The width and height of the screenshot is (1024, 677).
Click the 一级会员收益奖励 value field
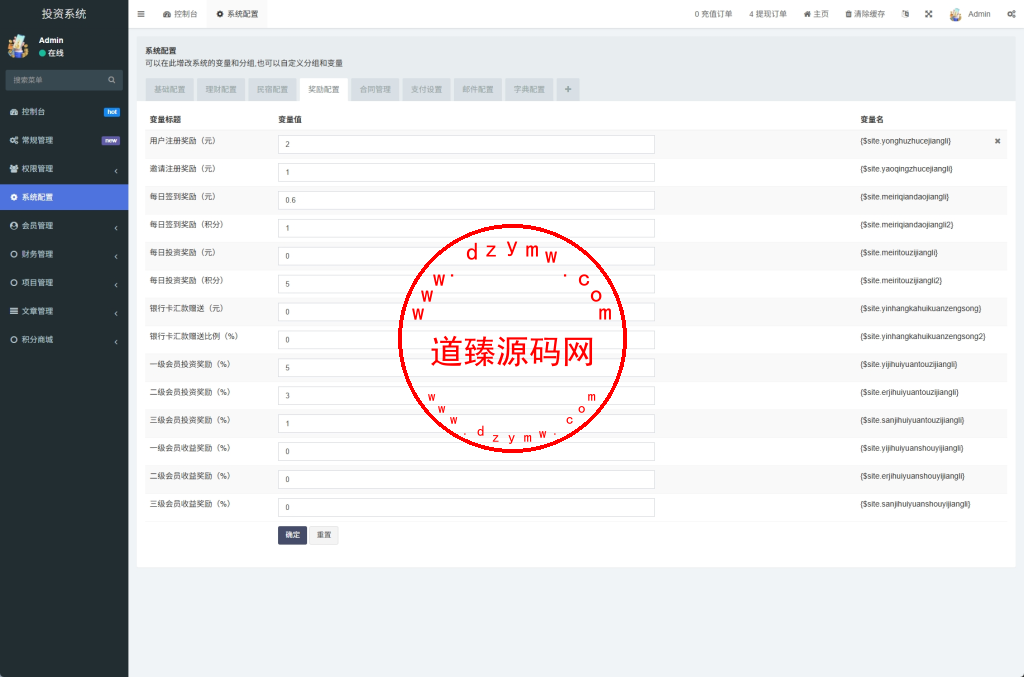coord(466,452)
